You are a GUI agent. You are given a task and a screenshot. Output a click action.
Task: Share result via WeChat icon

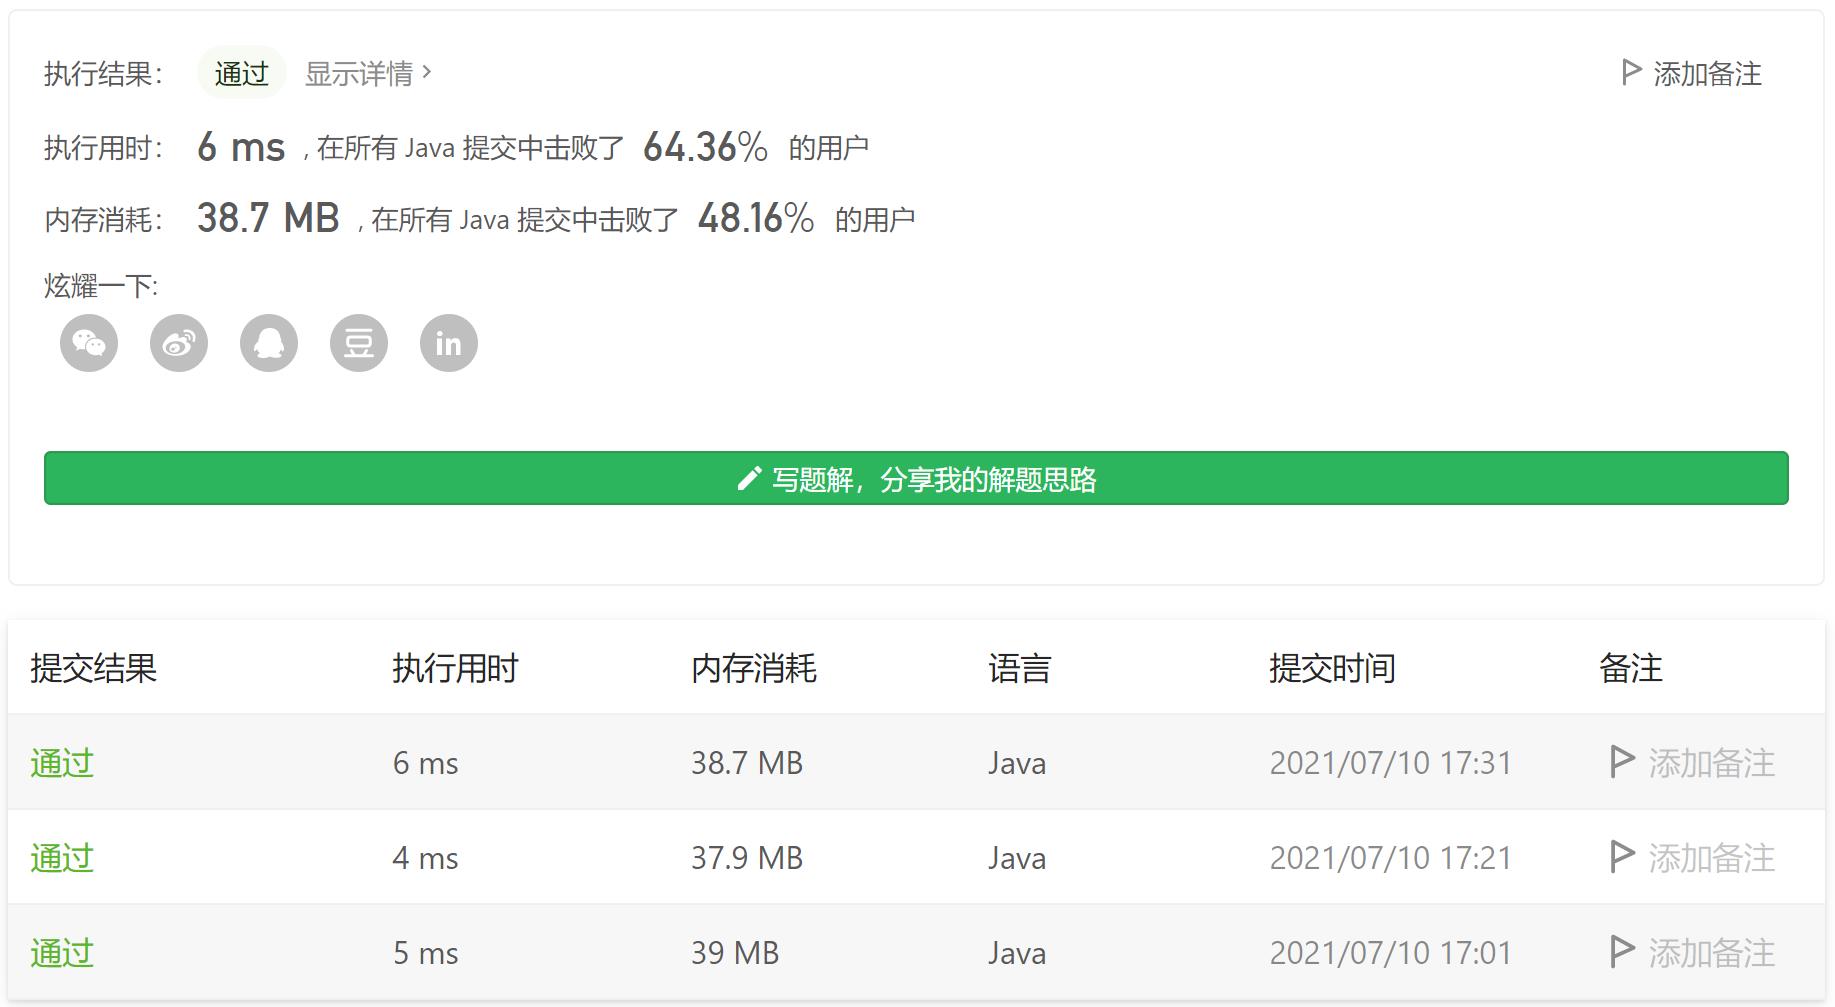click(89, 343)
